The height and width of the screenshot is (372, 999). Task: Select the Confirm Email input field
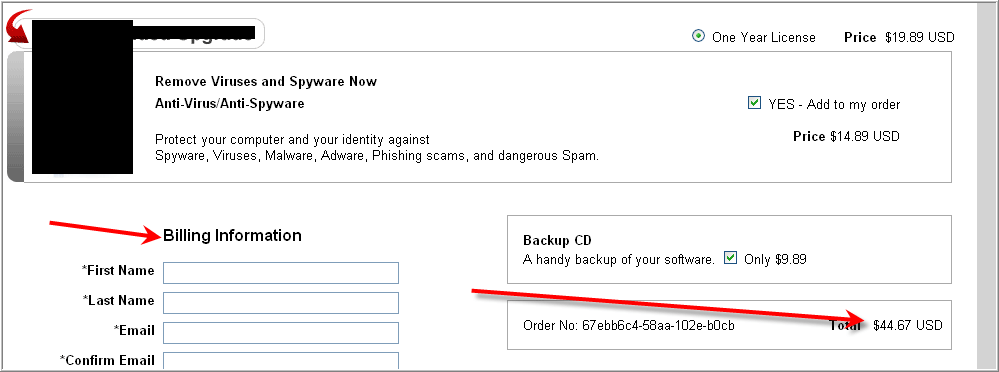(x=281, y=361)
